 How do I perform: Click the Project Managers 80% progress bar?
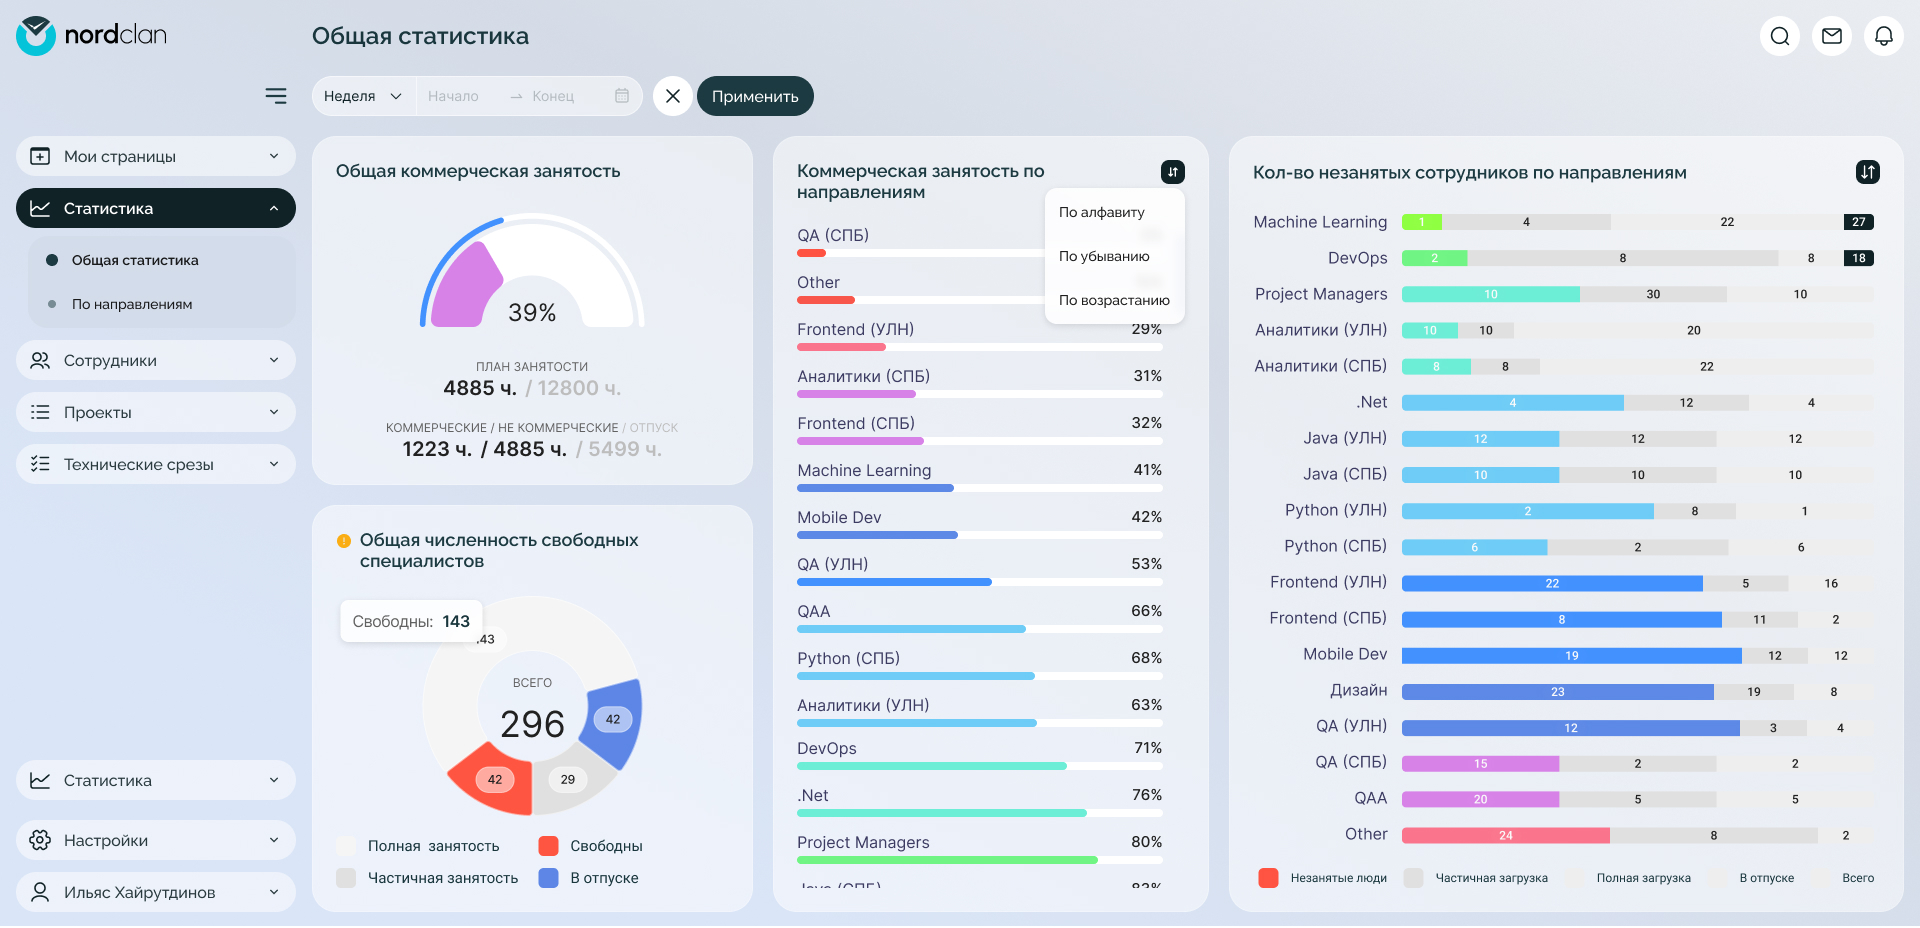pyautogui.click(x=980, y=860)
